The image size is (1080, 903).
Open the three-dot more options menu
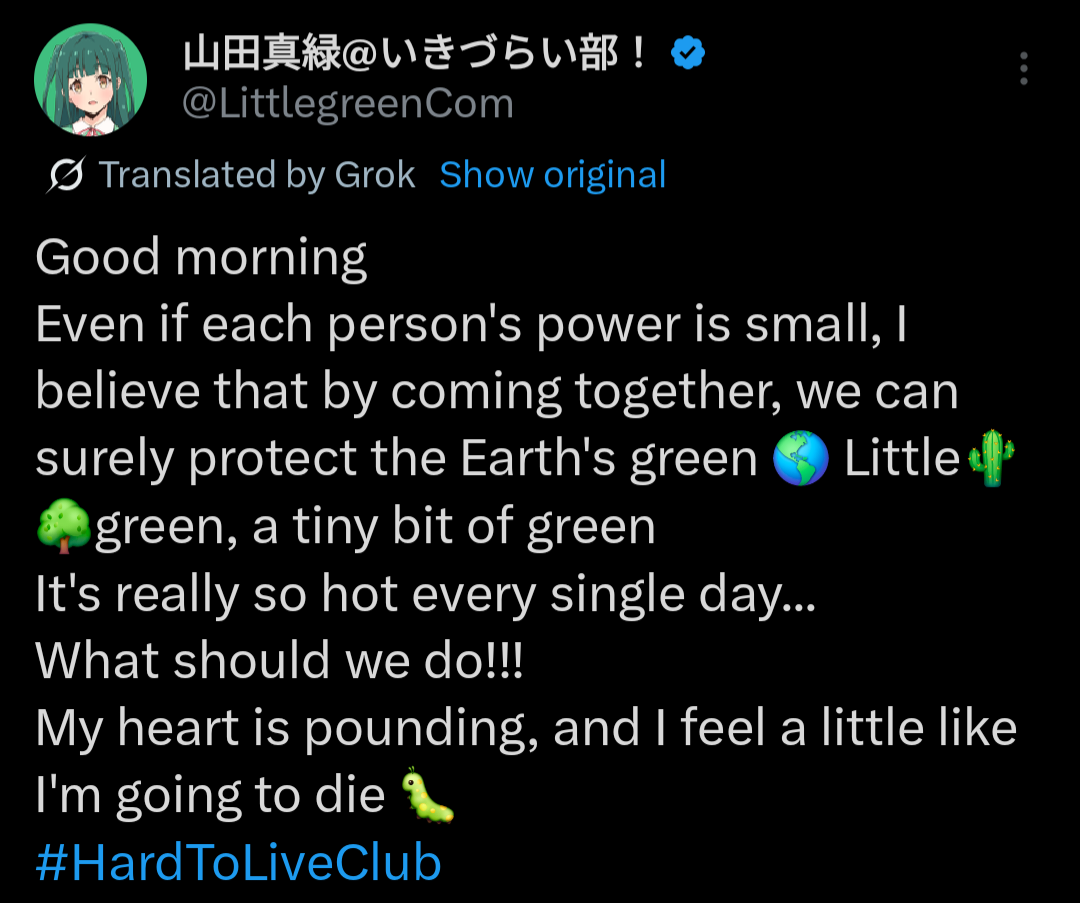tap(1024, 68)
